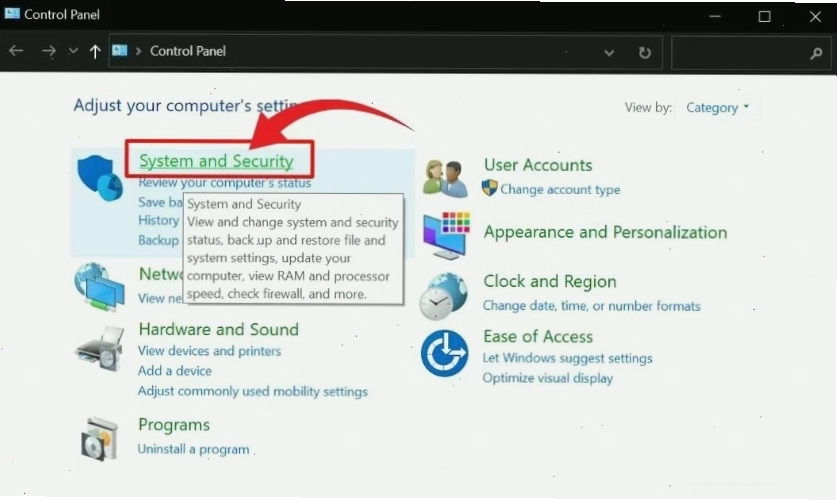This screenshot has width=837, height=500.
Task: Minimize the Control Panel window
Action: click(x=715, y=17)
